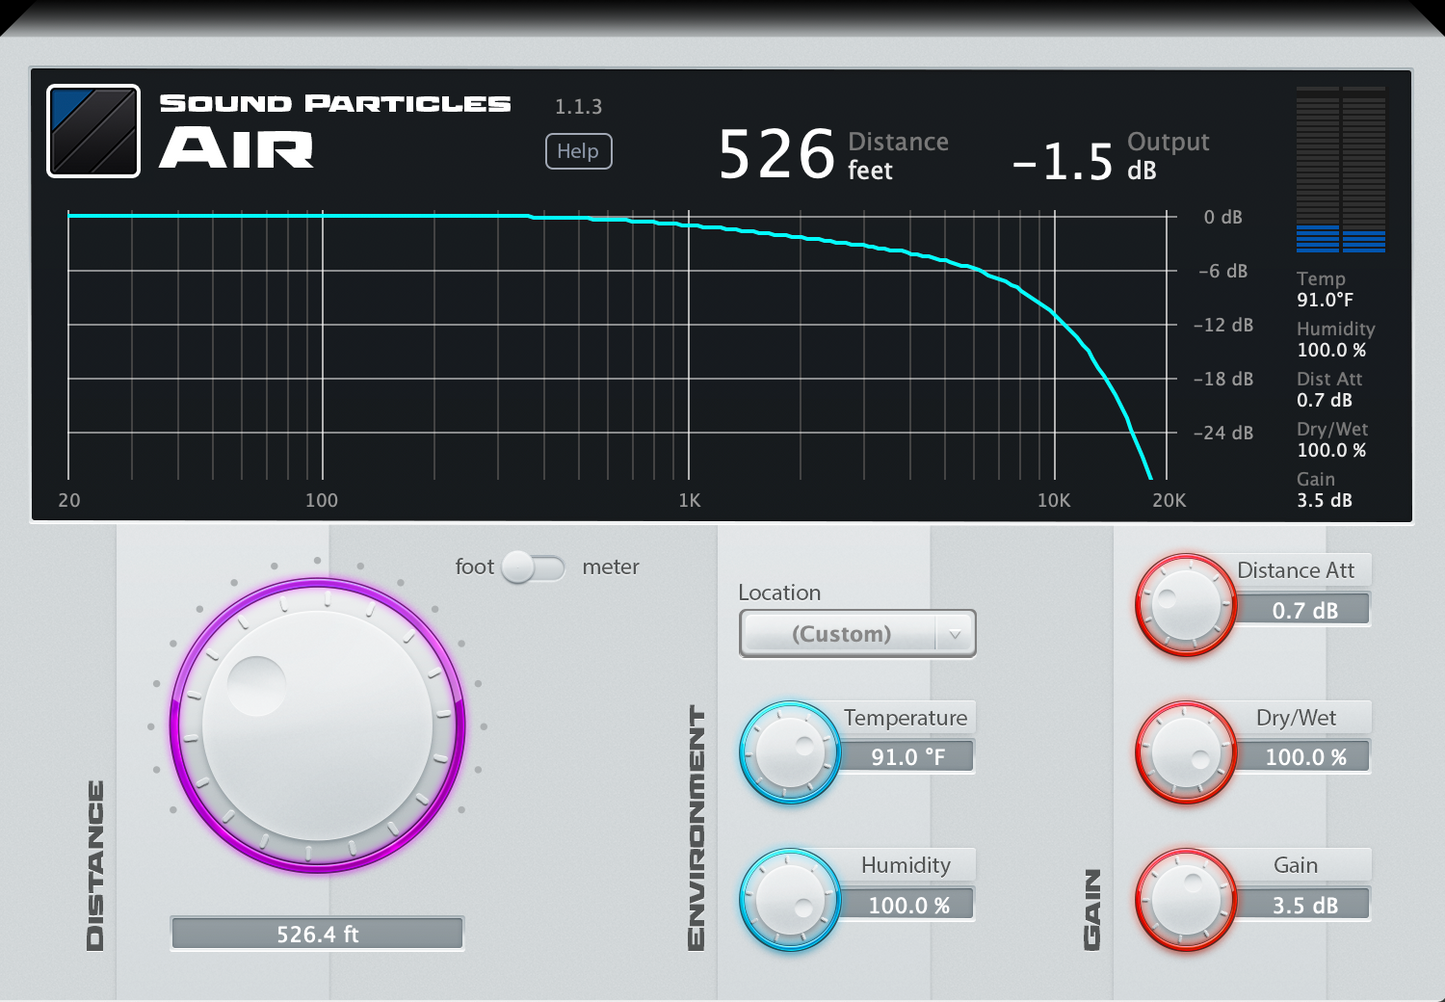Click the 526.4 ft distance field
Screen dimensions: 1445x1002
pyautogui.click(x=316, y=932)
